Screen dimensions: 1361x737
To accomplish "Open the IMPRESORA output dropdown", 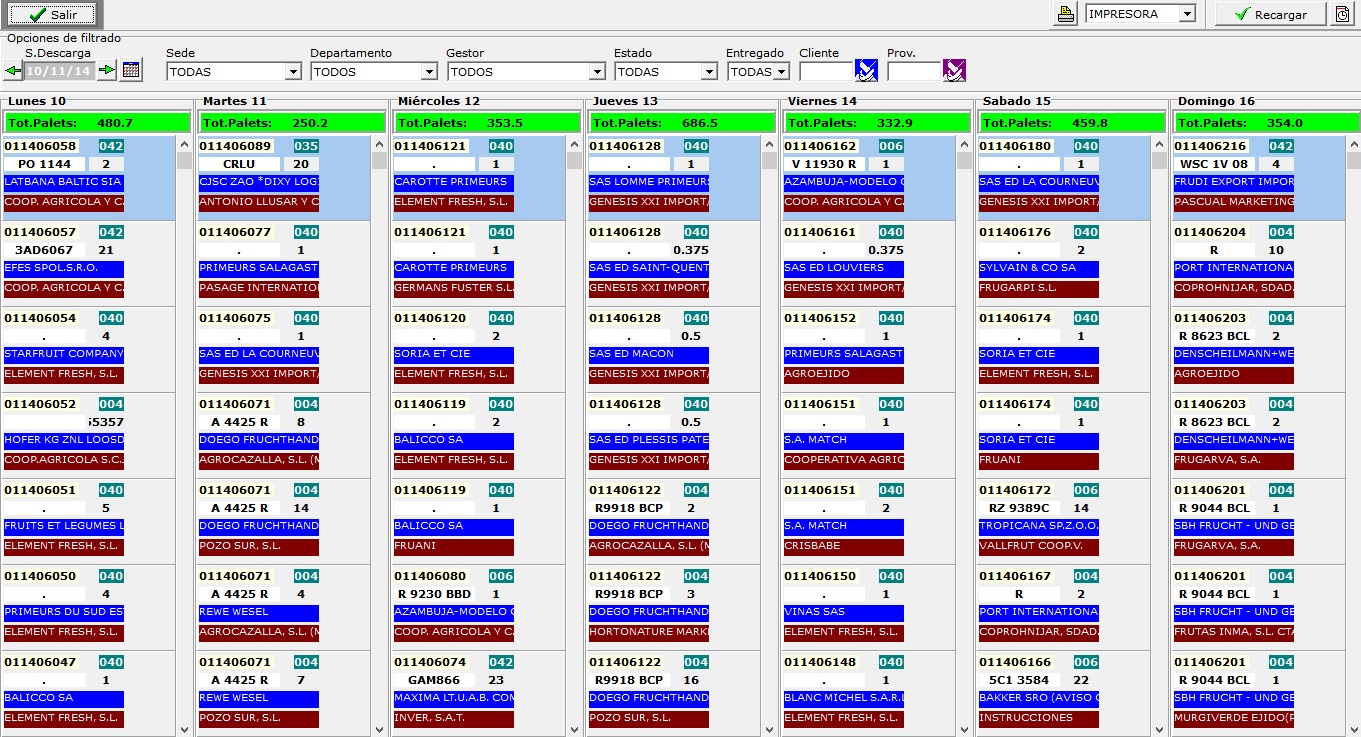I will coord(1187,14).
